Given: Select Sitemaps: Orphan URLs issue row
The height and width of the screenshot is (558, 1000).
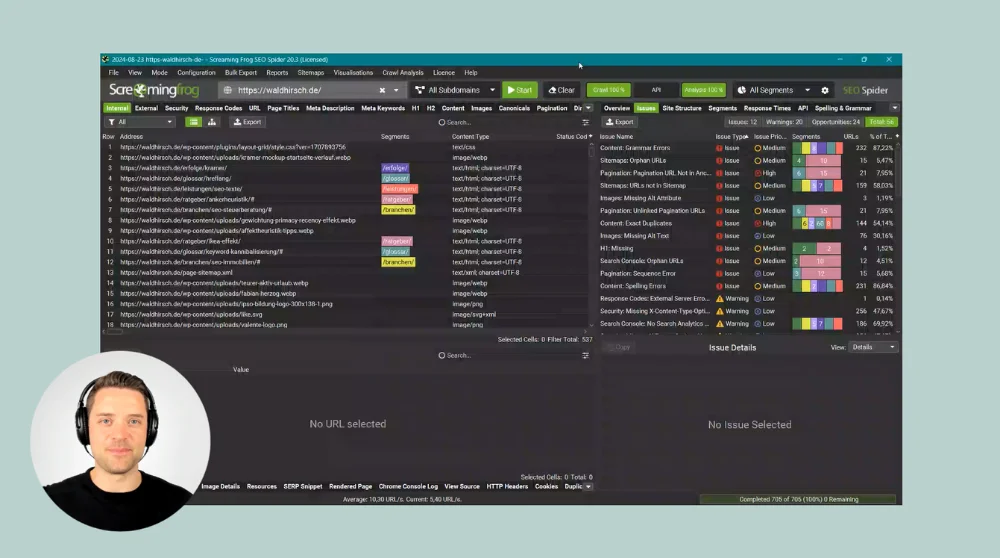Looking at the screenshot, I should point(747,161).
